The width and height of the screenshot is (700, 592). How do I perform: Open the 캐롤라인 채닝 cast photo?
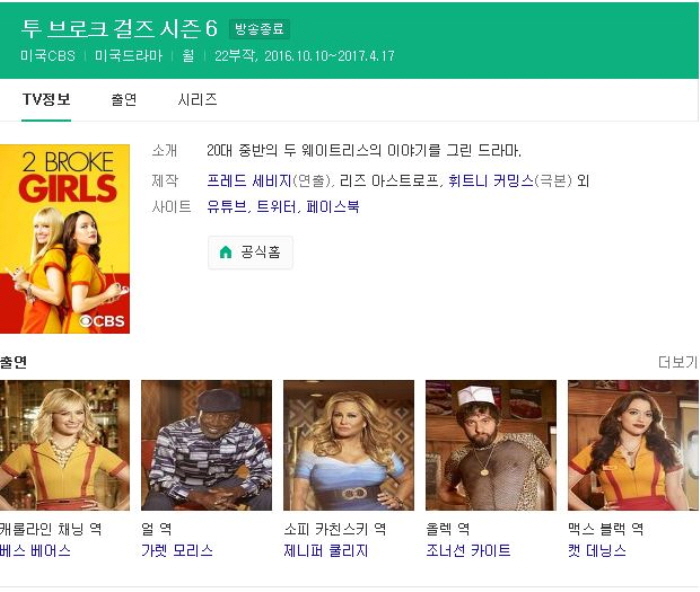pos(65,445)
